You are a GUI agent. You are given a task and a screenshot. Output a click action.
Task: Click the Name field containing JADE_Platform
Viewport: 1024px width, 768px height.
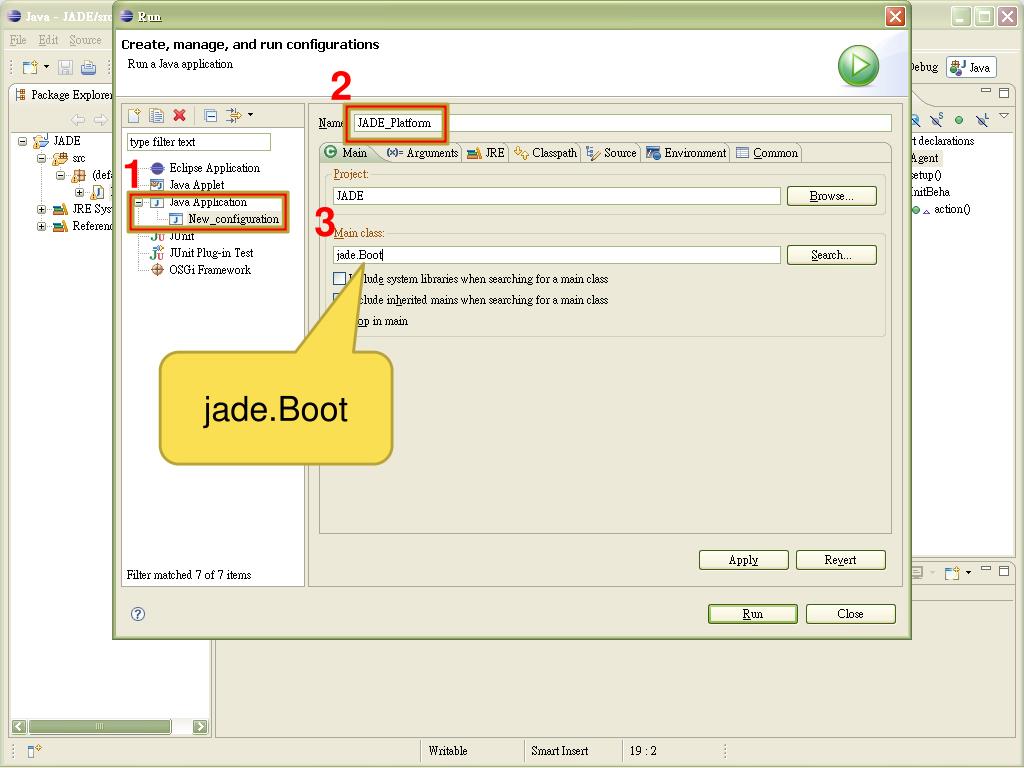click(622, 123)
